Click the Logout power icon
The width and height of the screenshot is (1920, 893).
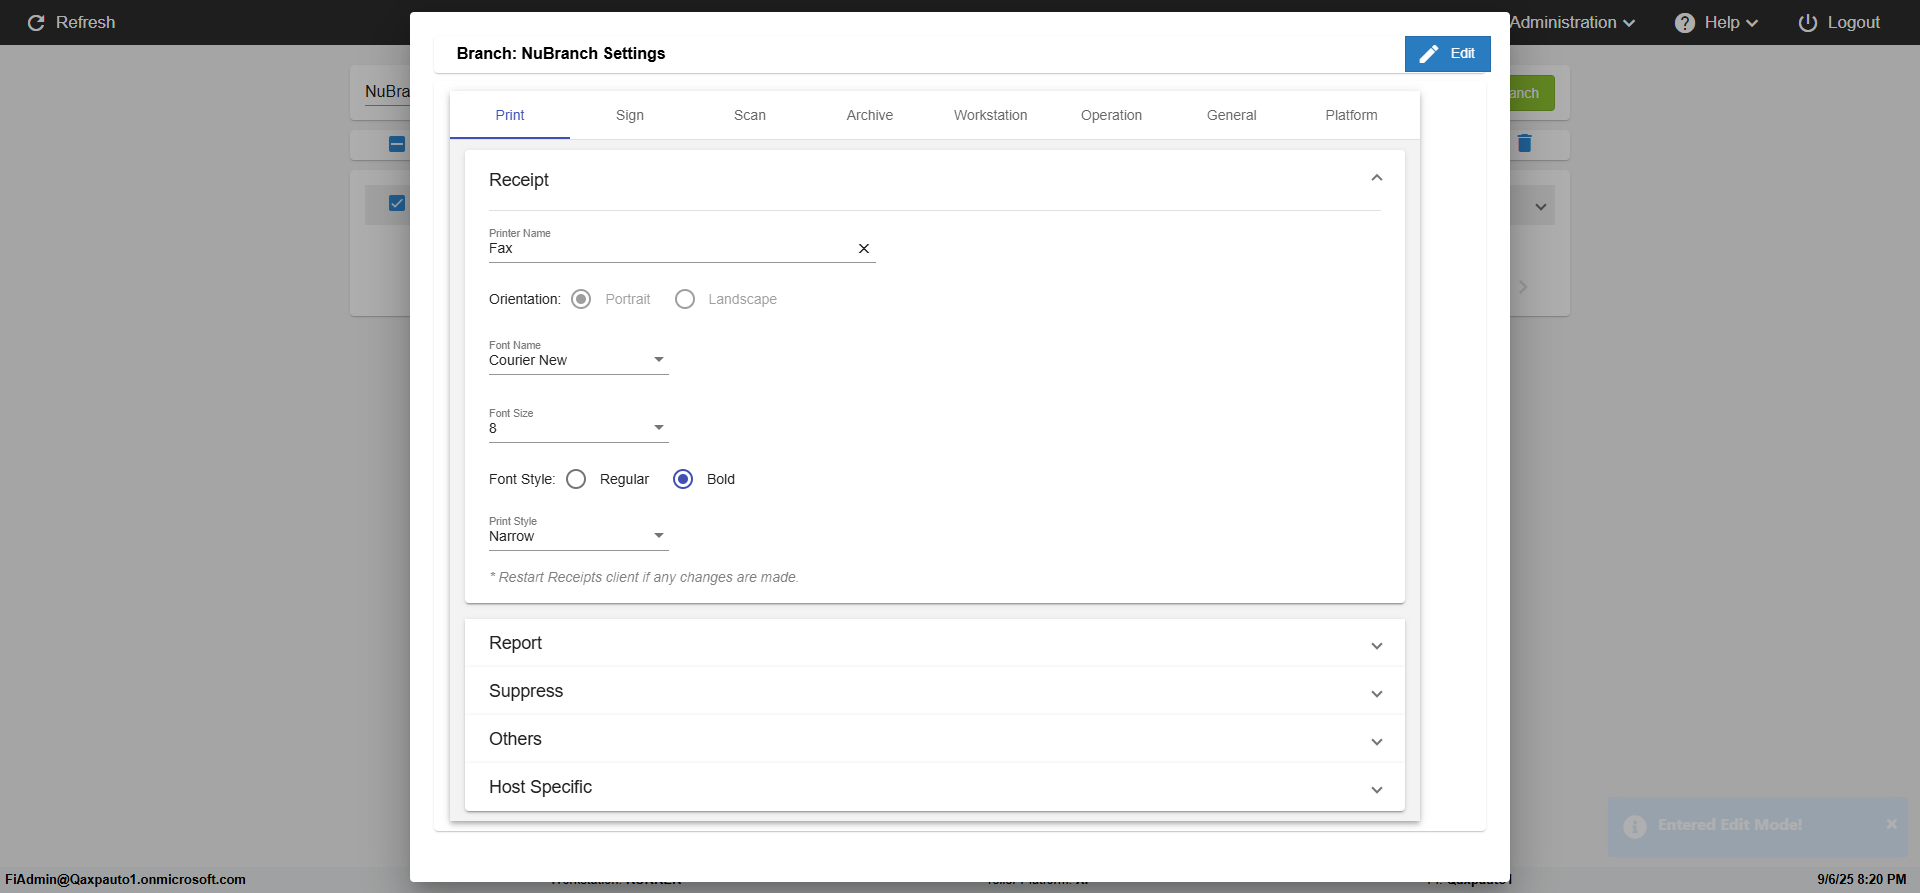(1807, 23)
